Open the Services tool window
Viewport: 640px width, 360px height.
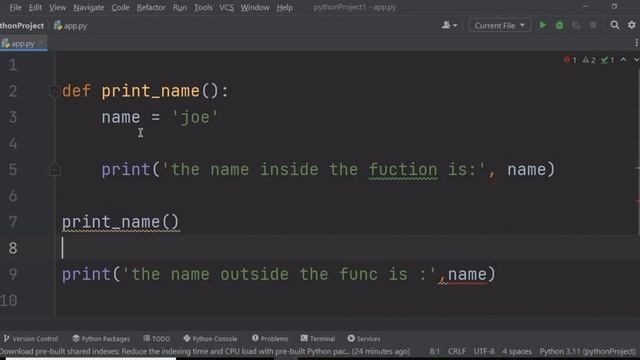tap(364, 338)
